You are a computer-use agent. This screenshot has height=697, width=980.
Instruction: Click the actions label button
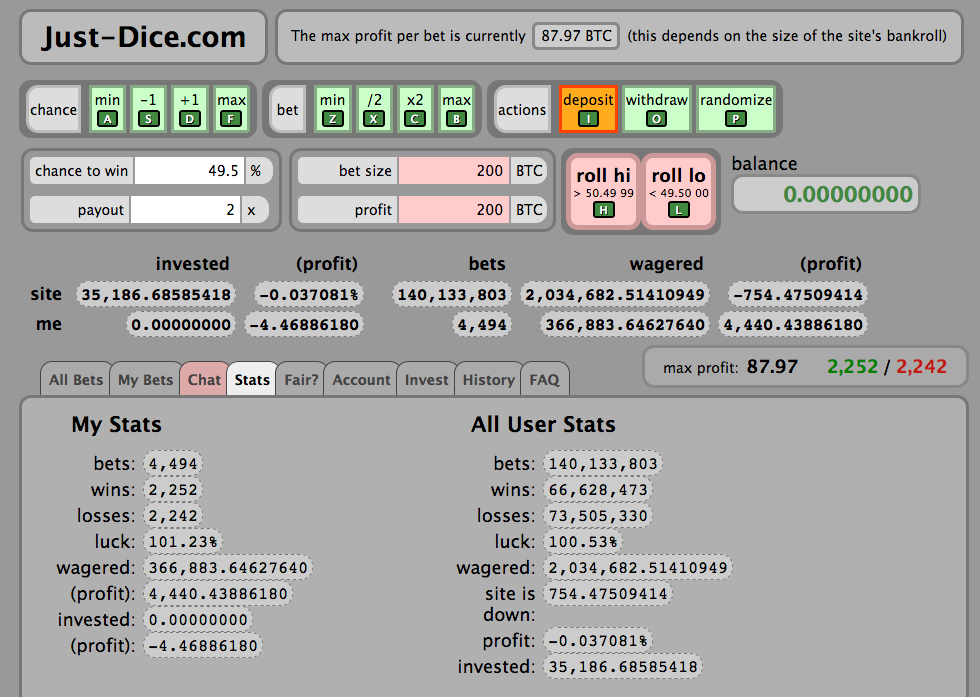tap(522, 109)
